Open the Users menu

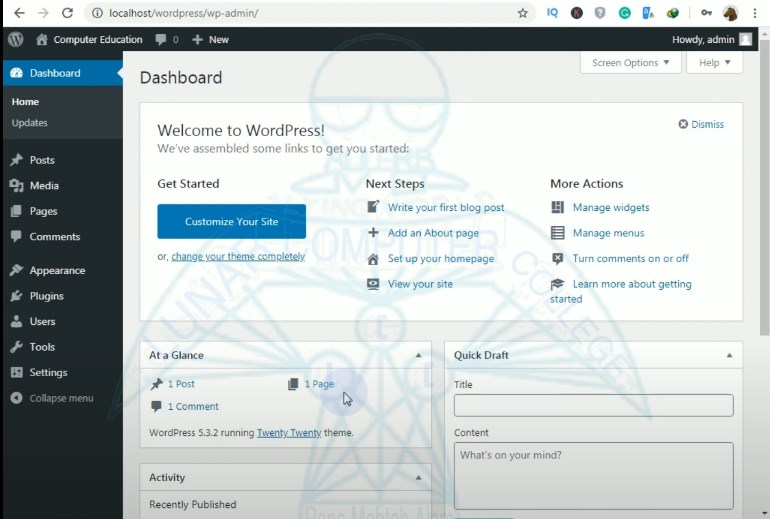tap(63, 322)
